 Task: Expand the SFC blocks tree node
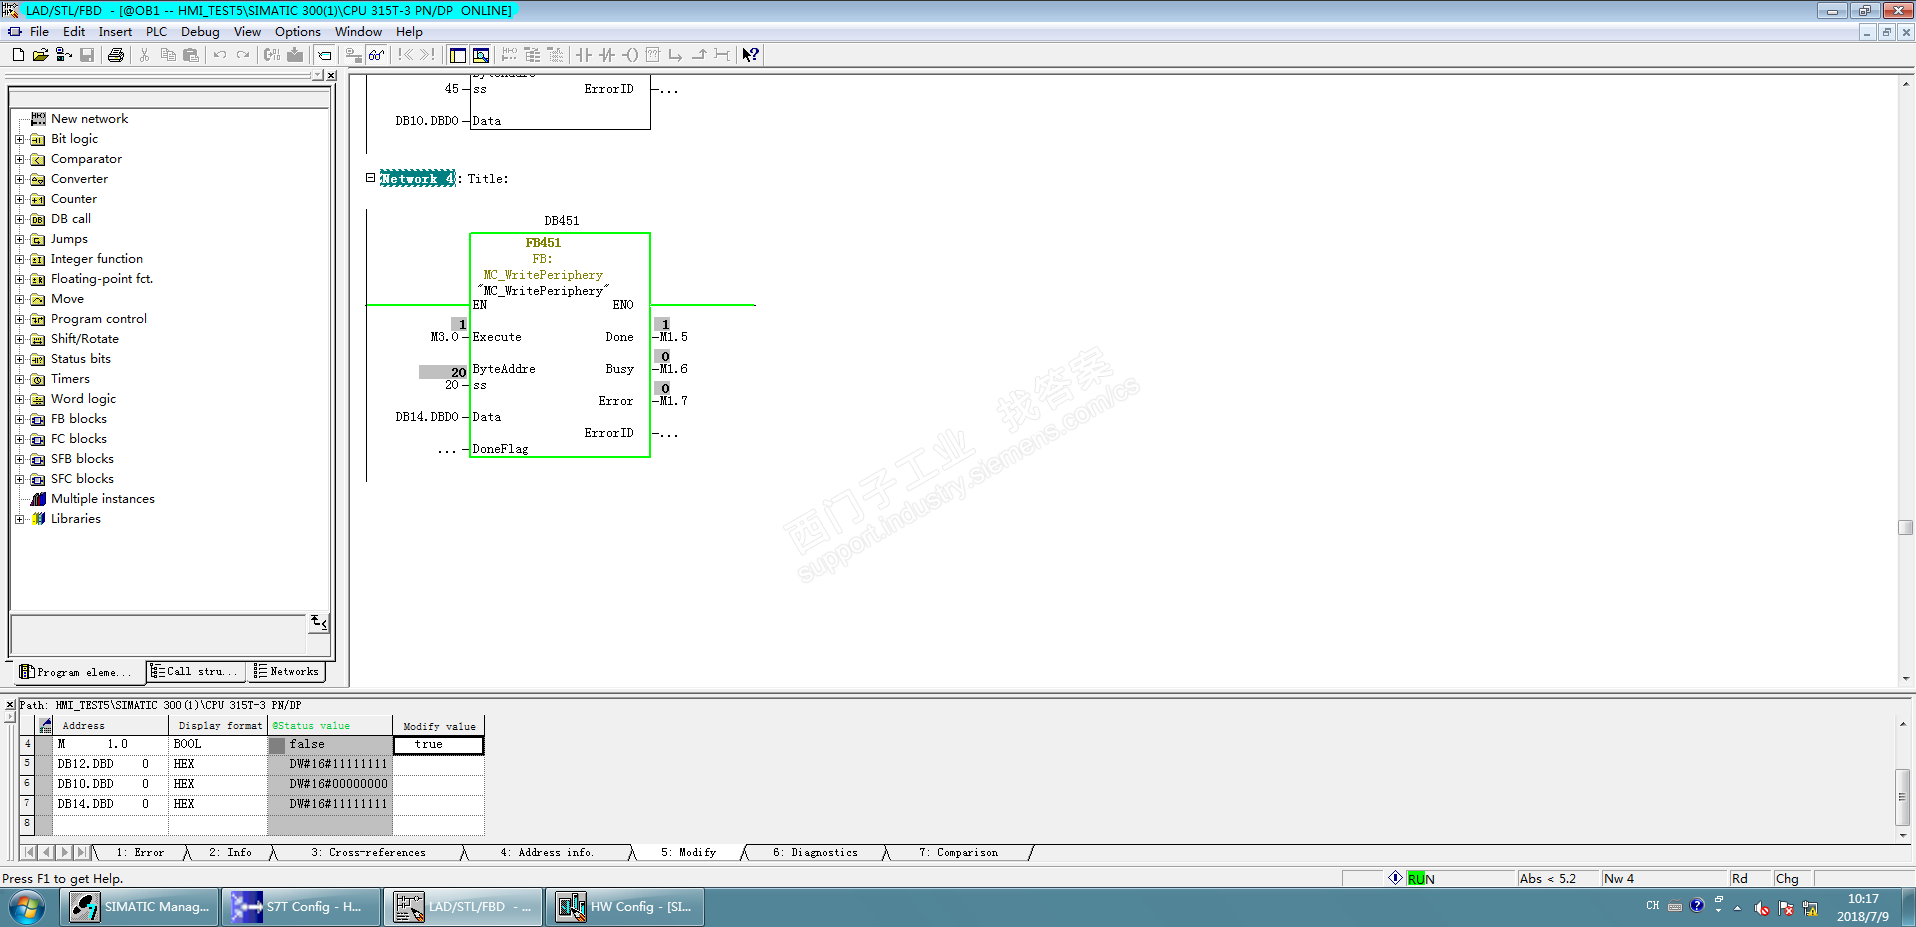point(19,479)
